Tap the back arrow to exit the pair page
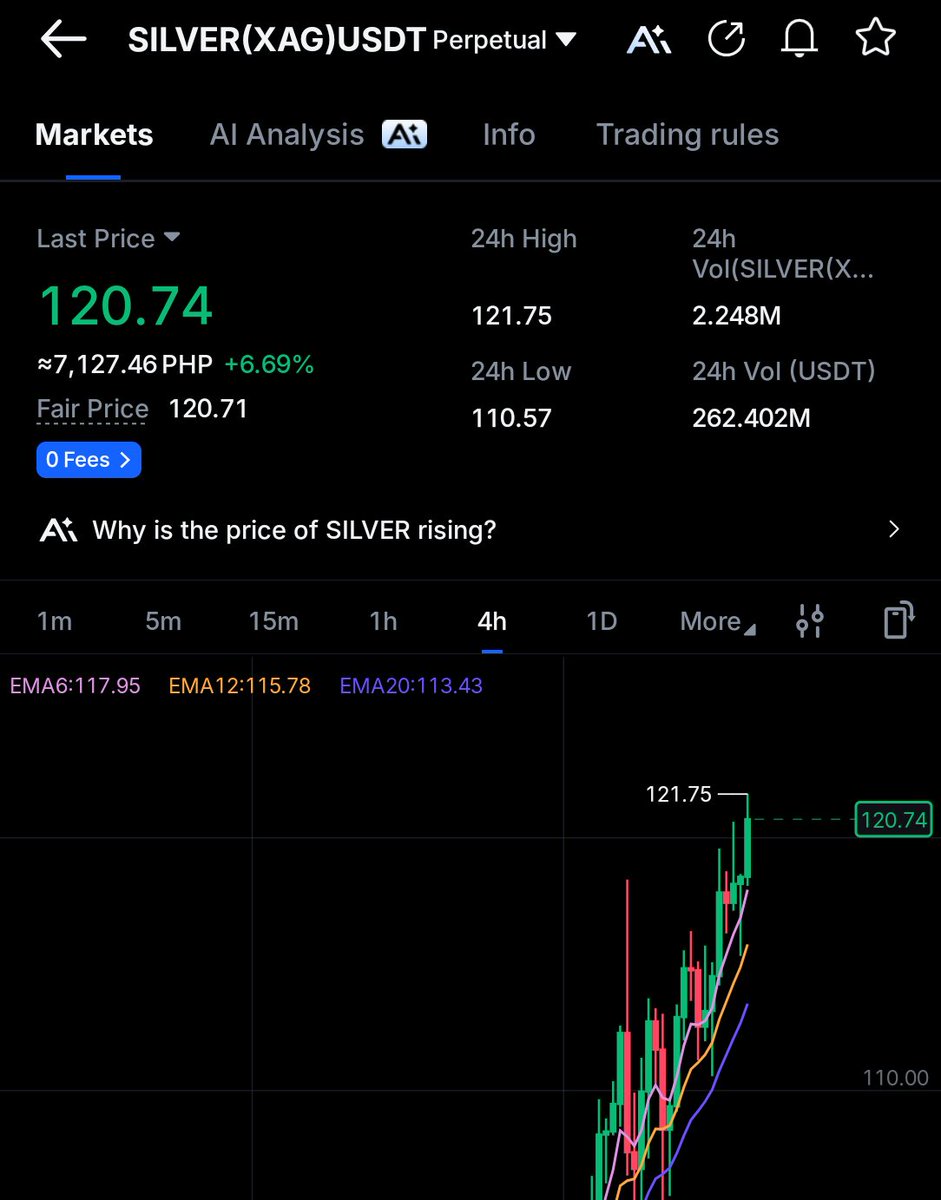This screenshot has width=941, height=1200. 62,39
